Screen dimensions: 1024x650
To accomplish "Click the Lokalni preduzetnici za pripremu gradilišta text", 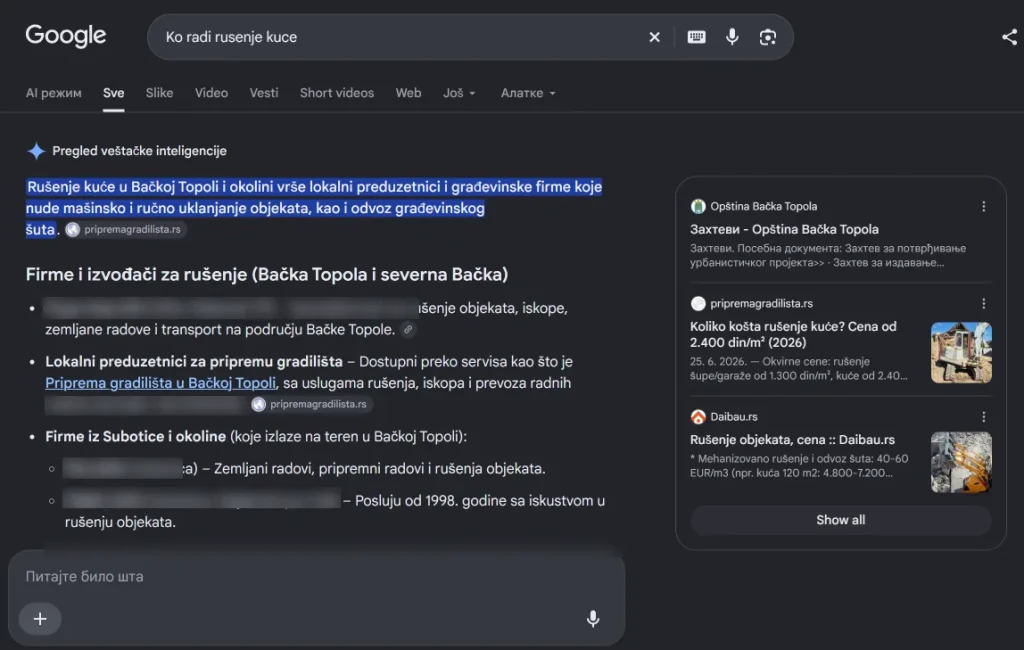I will click(x=194, y=361).
